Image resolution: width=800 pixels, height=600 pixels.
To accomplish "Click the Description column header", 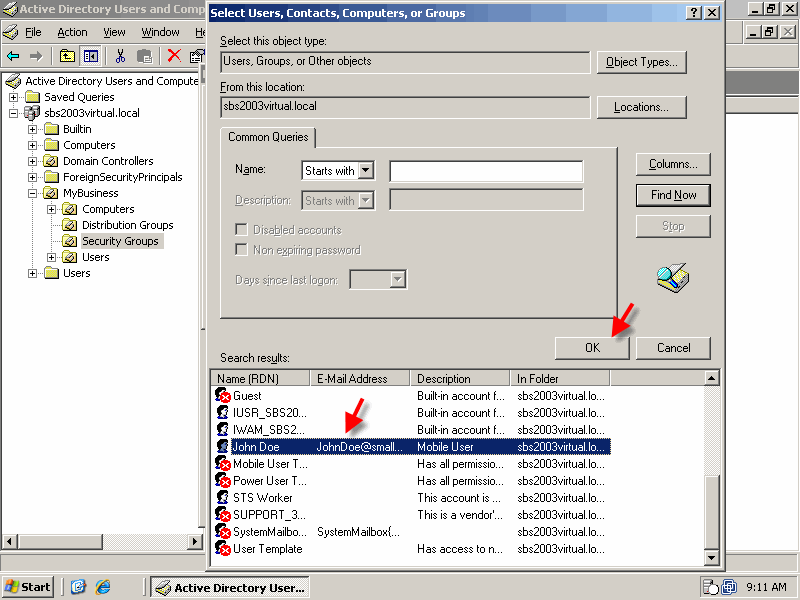I will click(460, 379).
